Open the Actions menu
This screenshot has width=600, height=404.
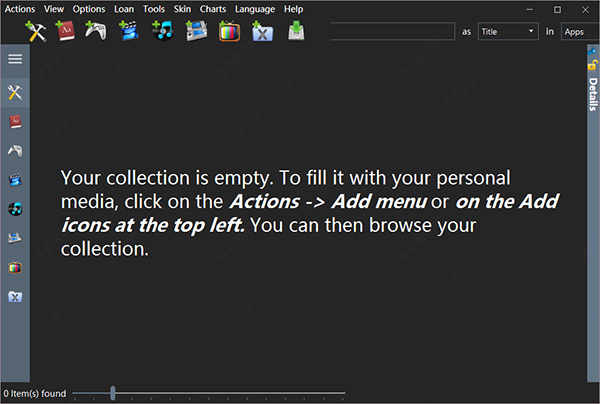(20, 9)
